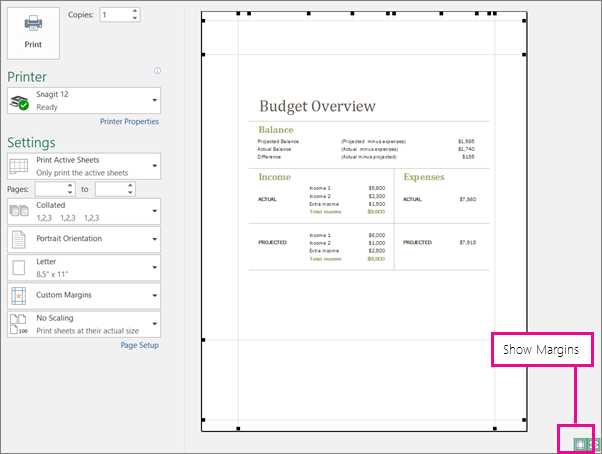This screenshot has height=454, width=602.
Task: Click 'Only print the active sheets' text
Action: pos(82,173)
